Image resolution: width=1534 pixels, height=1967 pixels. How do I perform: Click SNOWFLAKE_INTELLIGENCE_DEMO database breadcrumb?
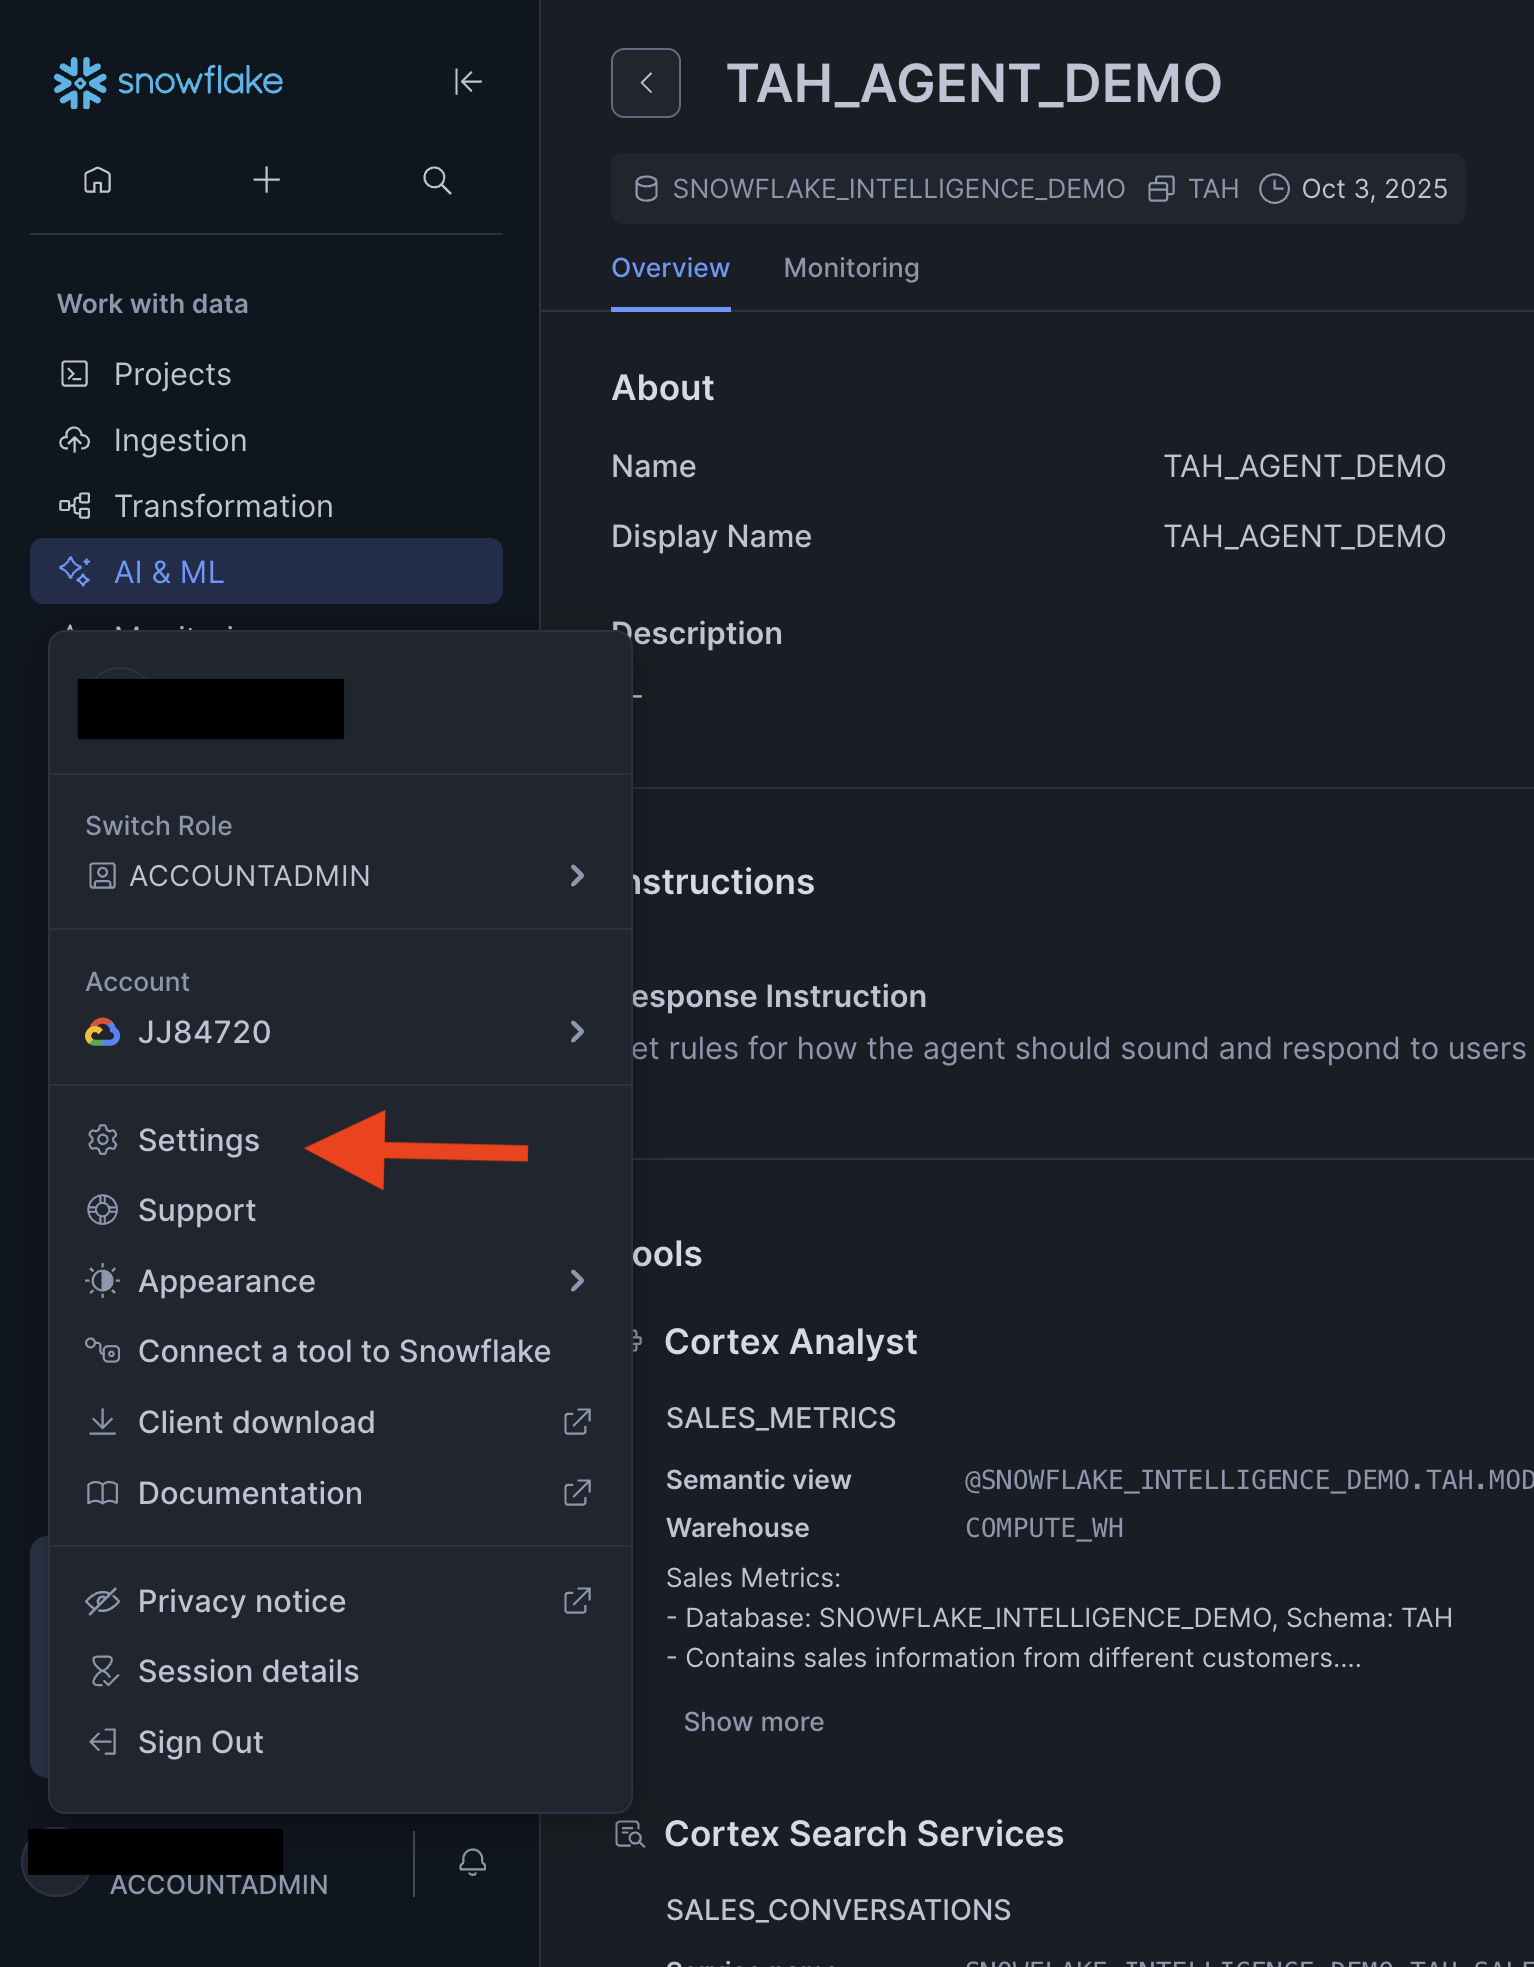898,189
